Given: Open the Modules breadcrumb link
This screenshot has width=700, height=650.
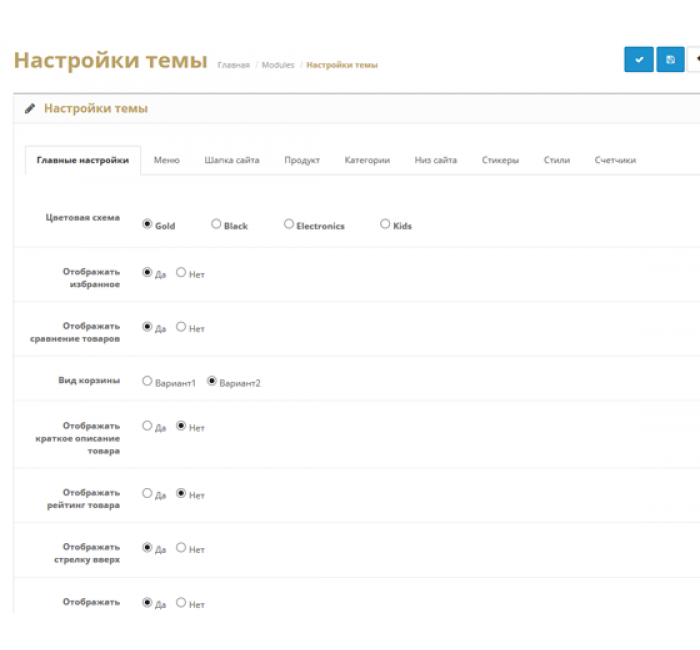Looking at the screenshot, I should (278, 65).
